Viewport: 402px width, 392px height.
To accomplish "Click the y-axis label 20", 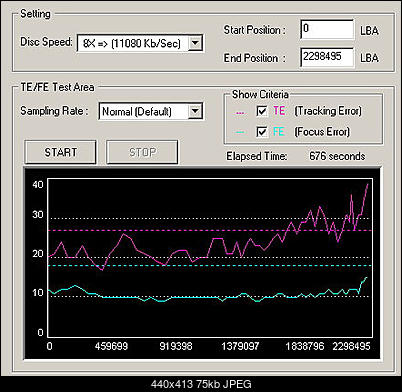I will pyautogui.click(x=38, y=254).
